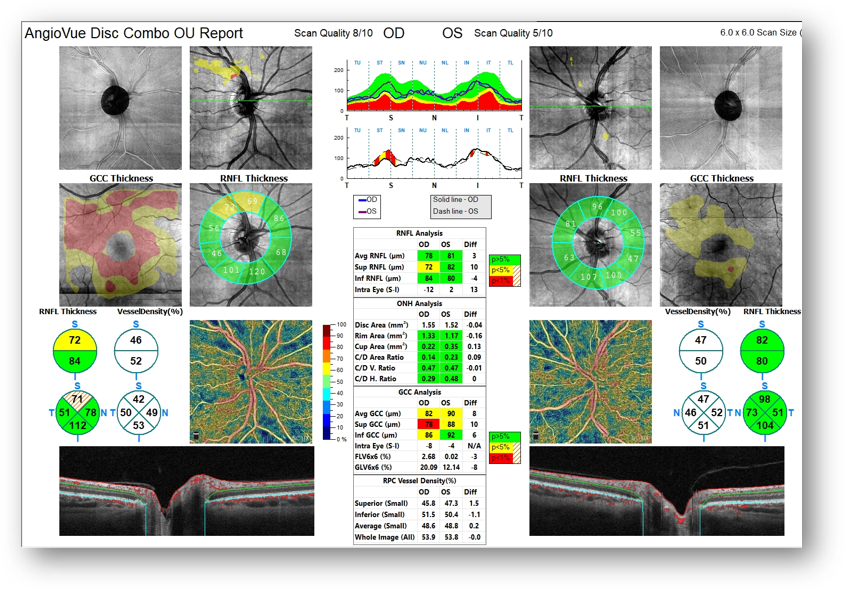The width and height of the screenshot is (844, 591).
Task: Click the yellow Sup RNFL OD value 72
Action: click(x=428, y=269)
